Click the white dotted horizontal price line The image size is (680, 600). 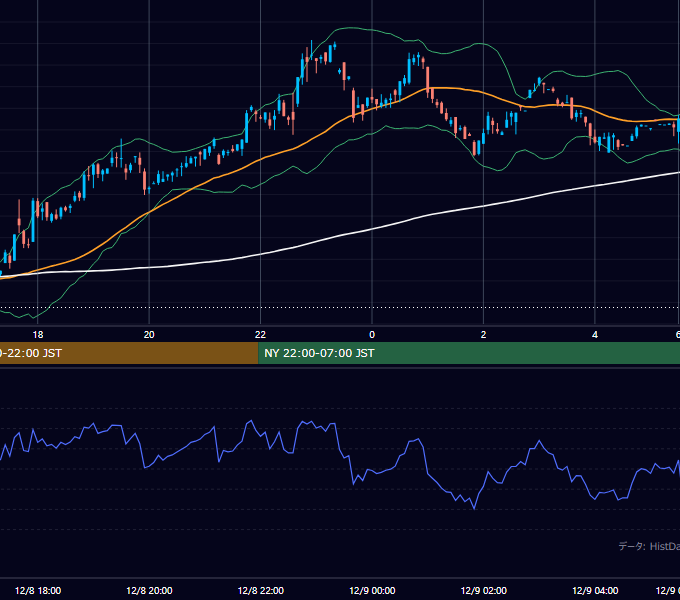pyautogui.click(x=340, y=308)
